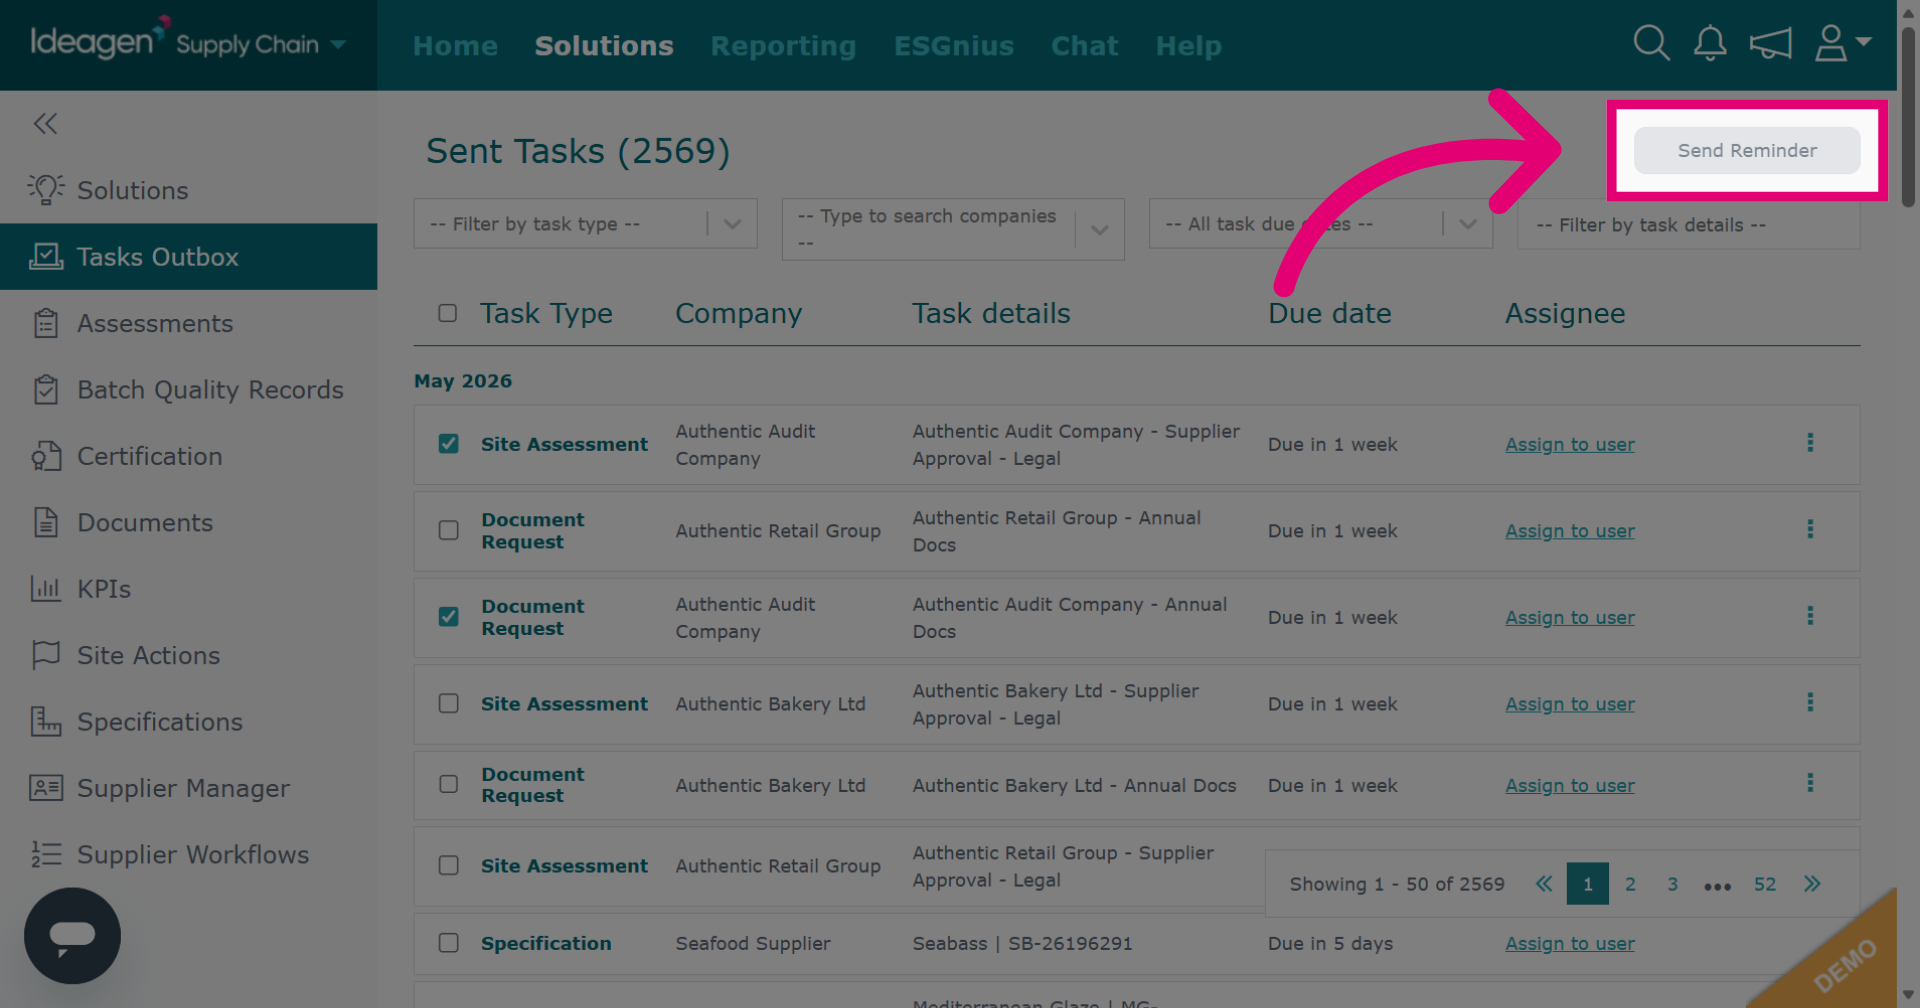Viewport: 1920px width, 1008px height.
Task: Open row menu for Authentic Bakery Annual Docs
Action: pyautogui.click(x=1810, y=783)
